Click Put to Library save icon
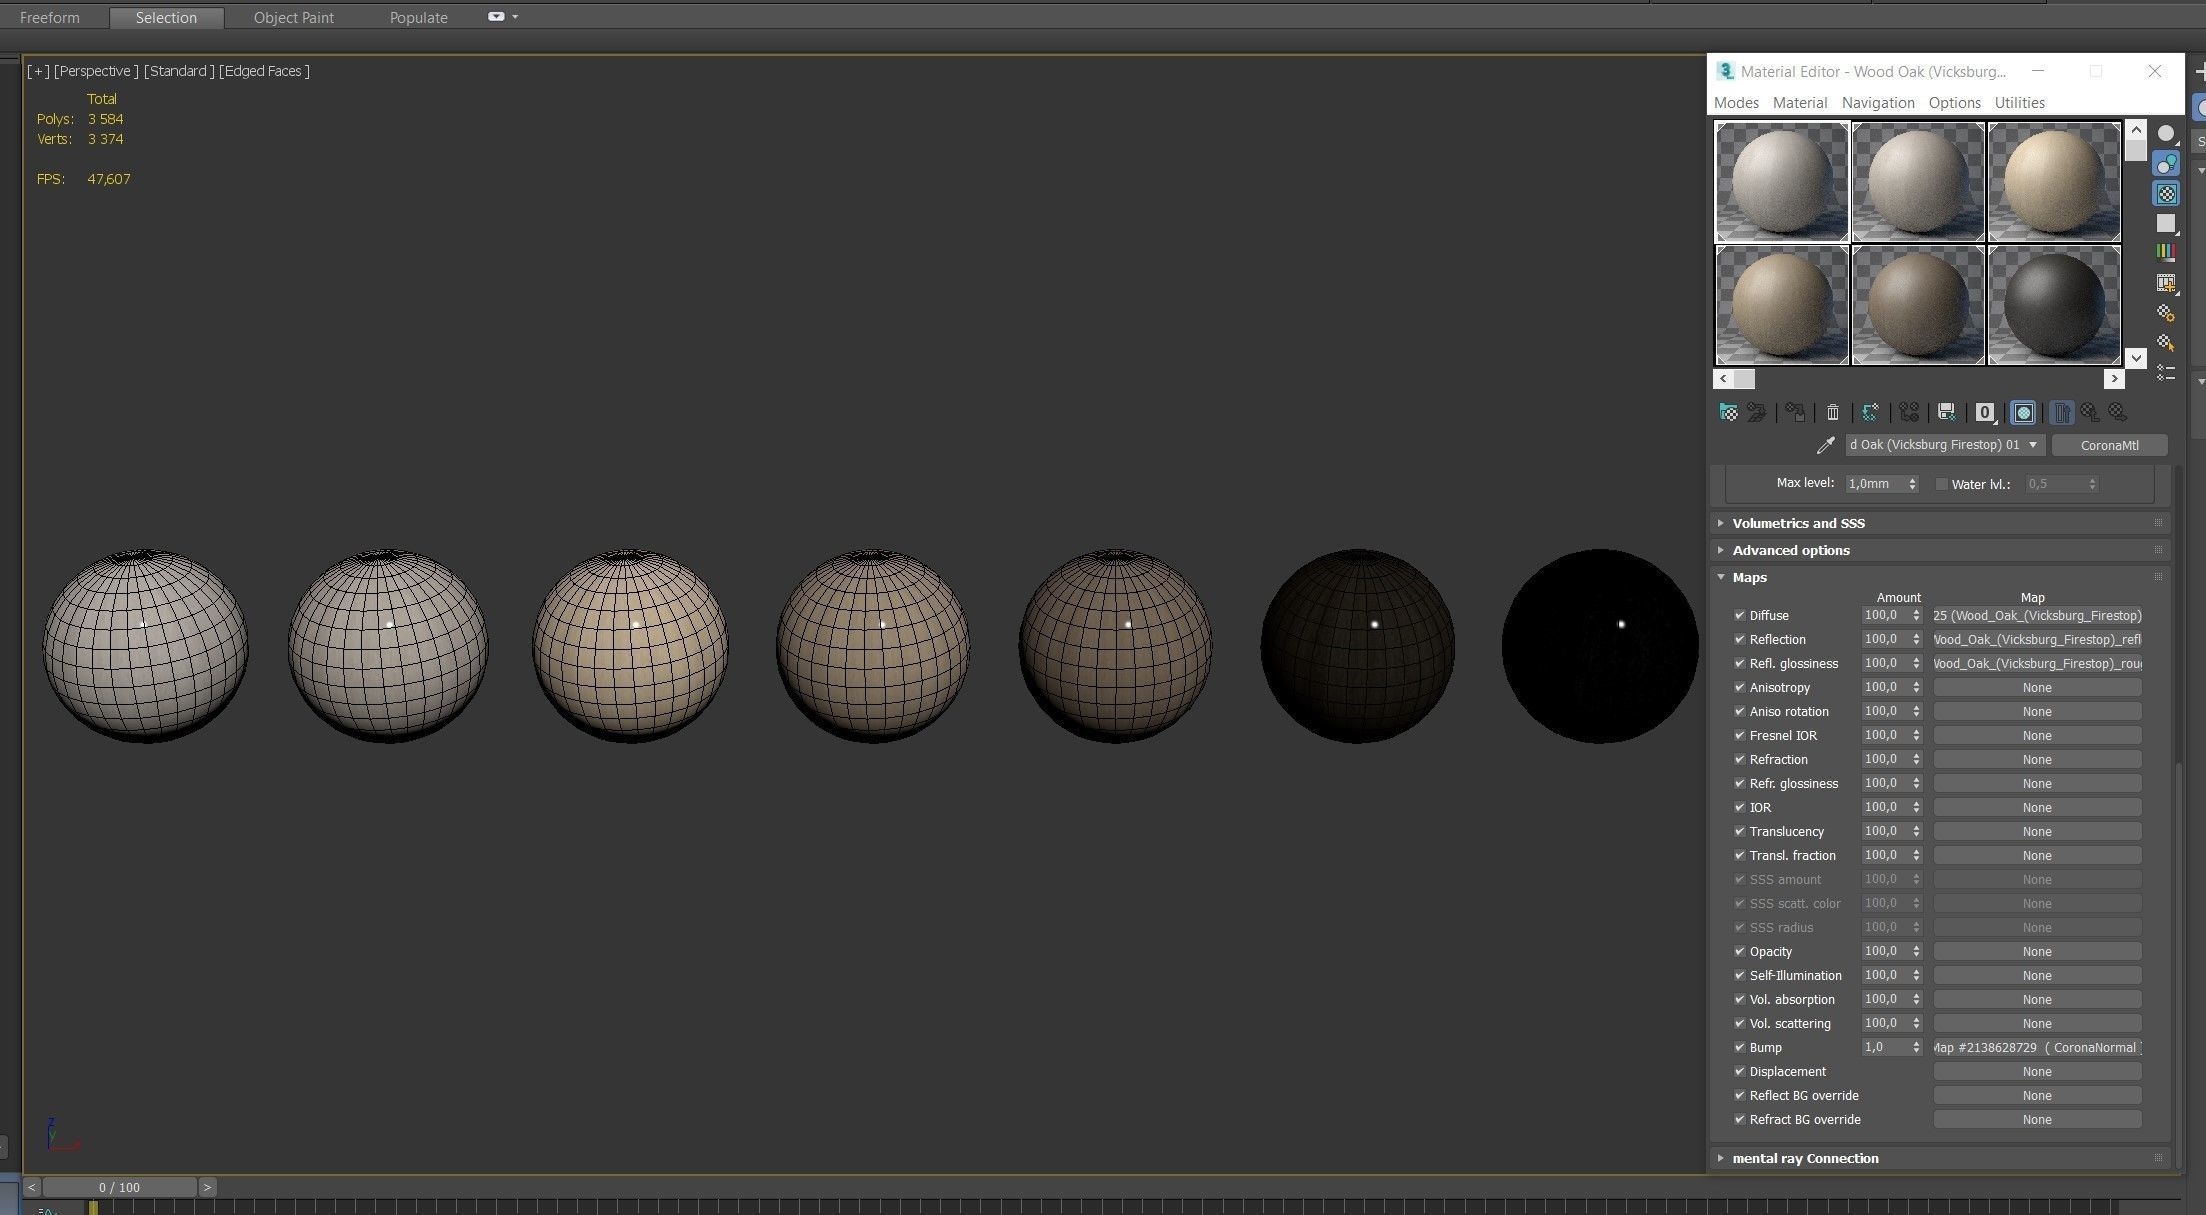2206x1215 pixels. click(1946, 412)
